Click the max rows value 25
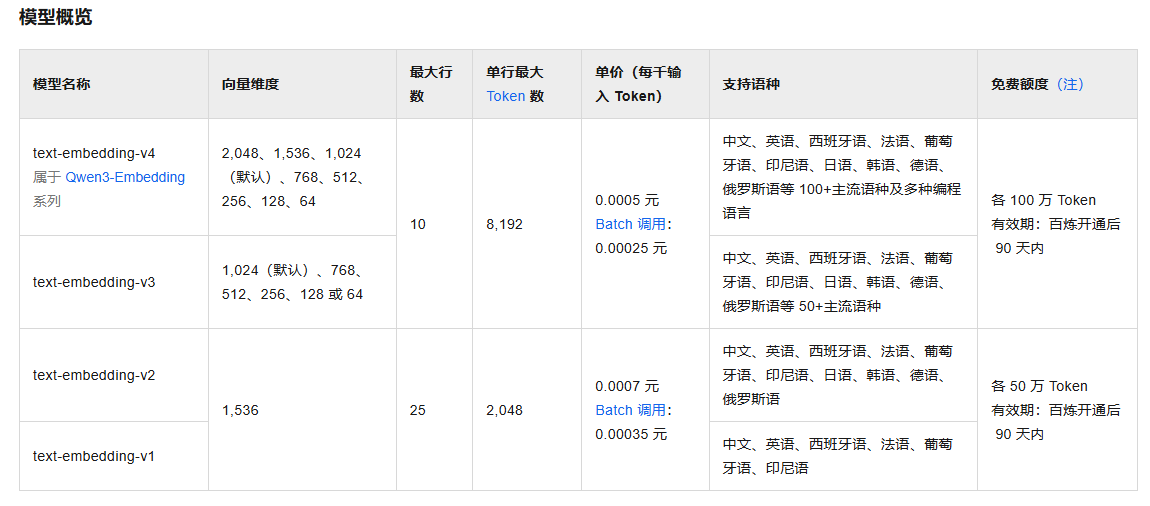Viewport: 1150px width, 506px height. [x=418, y=410]
